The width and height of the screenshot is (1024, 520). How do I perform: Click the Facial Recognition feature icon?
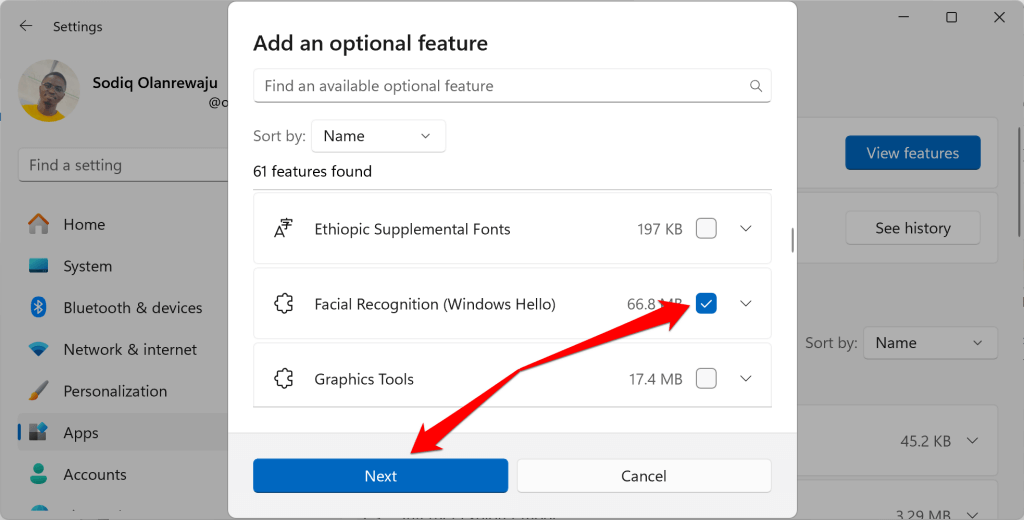(284, 304)
